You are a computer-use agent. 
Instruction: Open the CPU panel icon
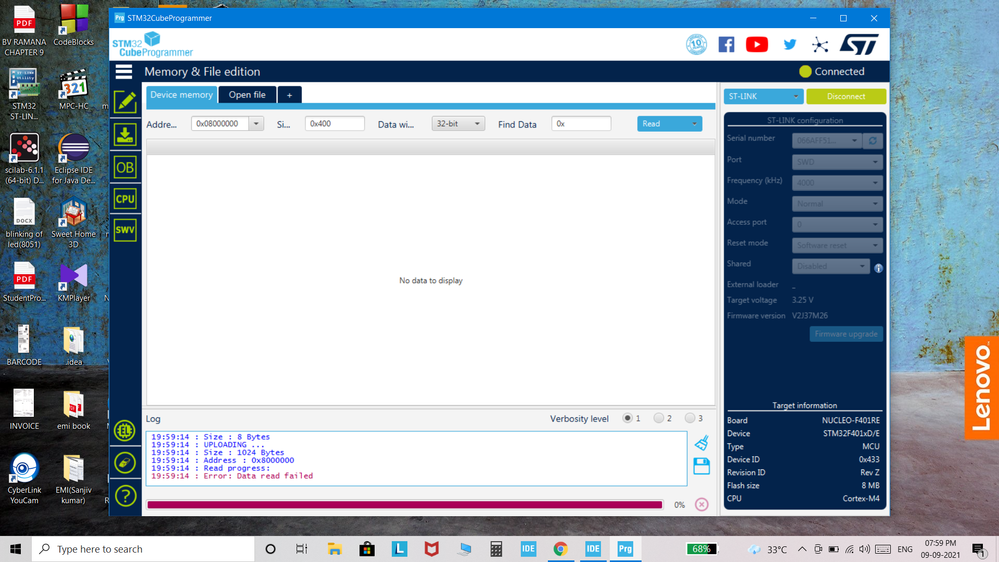tap(125, 199)
